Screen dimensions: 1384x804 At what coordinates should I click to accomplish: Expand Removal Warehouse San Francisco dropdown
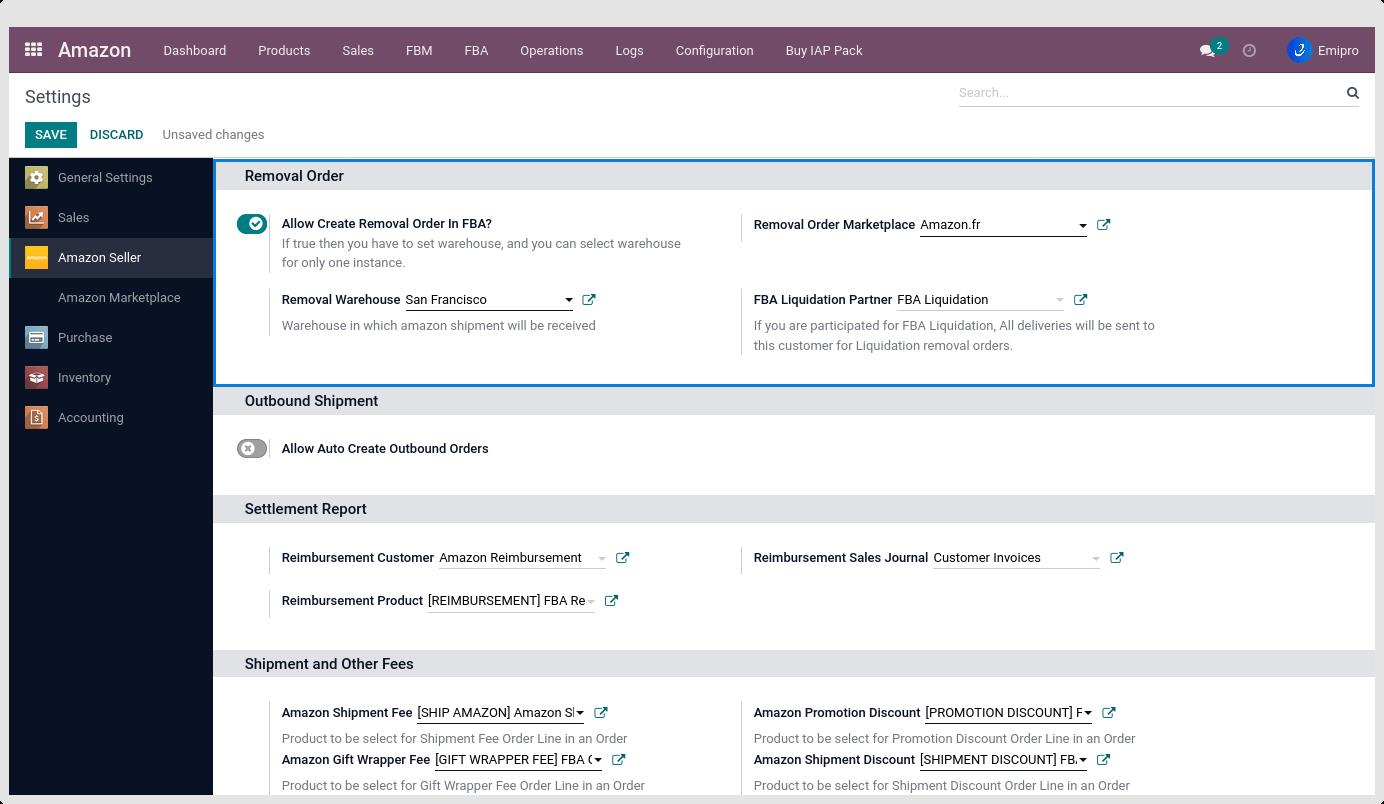[x=568, y=301]
